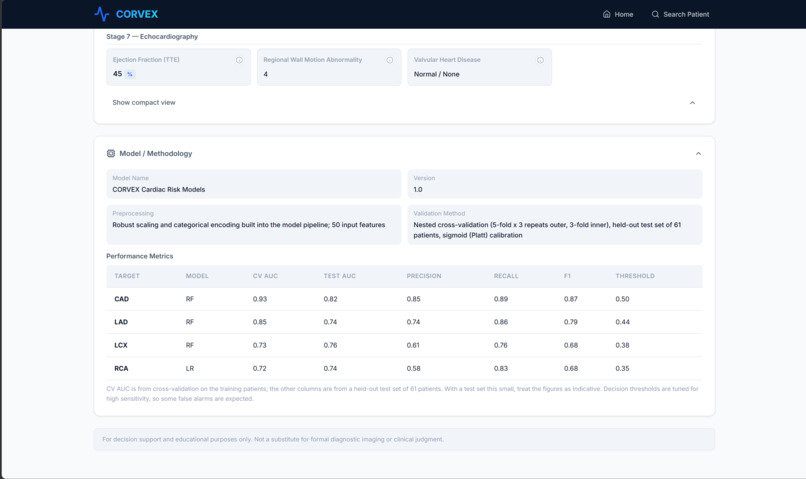
Task: Click the TARGET column header
Action: coord(127,276)
